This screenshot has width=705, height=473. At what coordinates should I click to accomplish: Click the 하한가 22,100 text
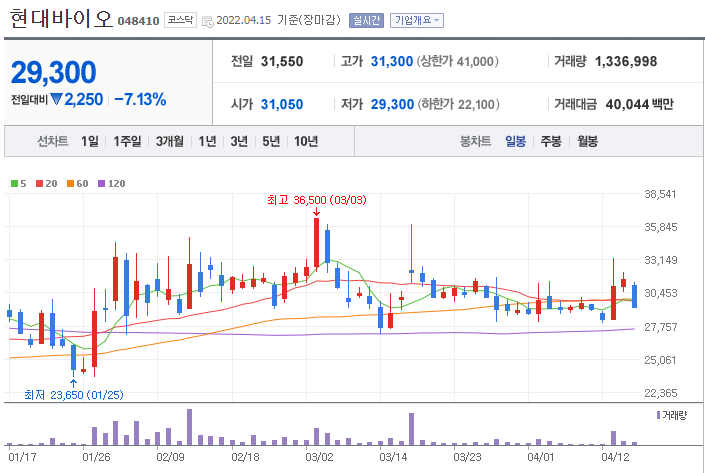click(x=458, y=104)
